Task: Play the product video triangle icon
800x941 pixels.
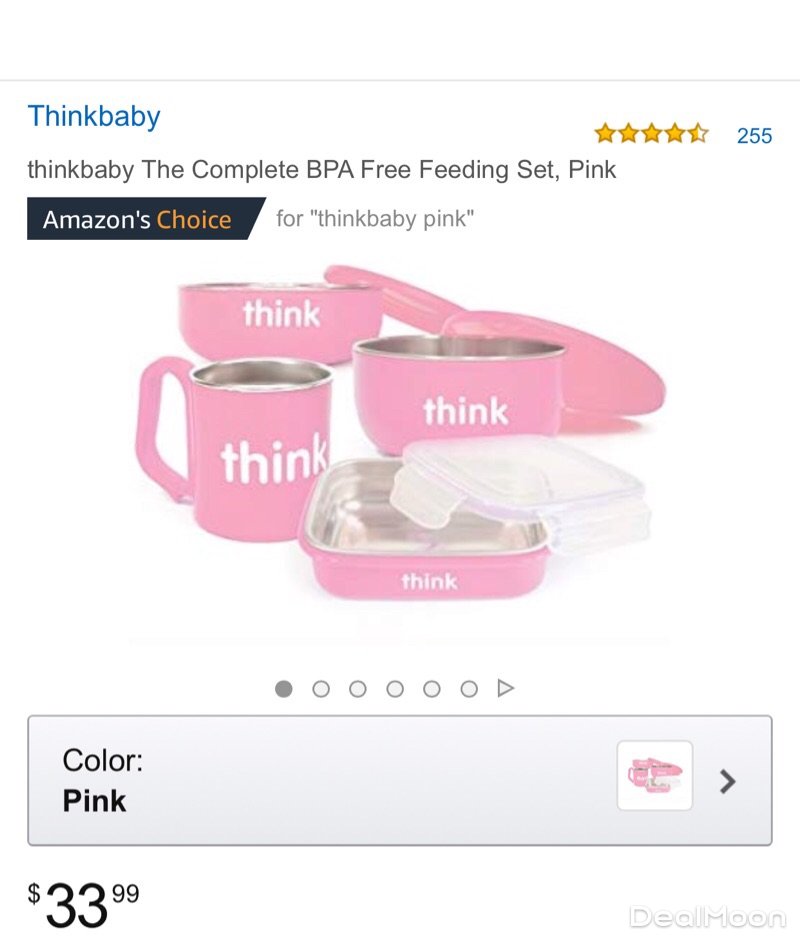Action: pyautogui.click(x=506, y=688)
